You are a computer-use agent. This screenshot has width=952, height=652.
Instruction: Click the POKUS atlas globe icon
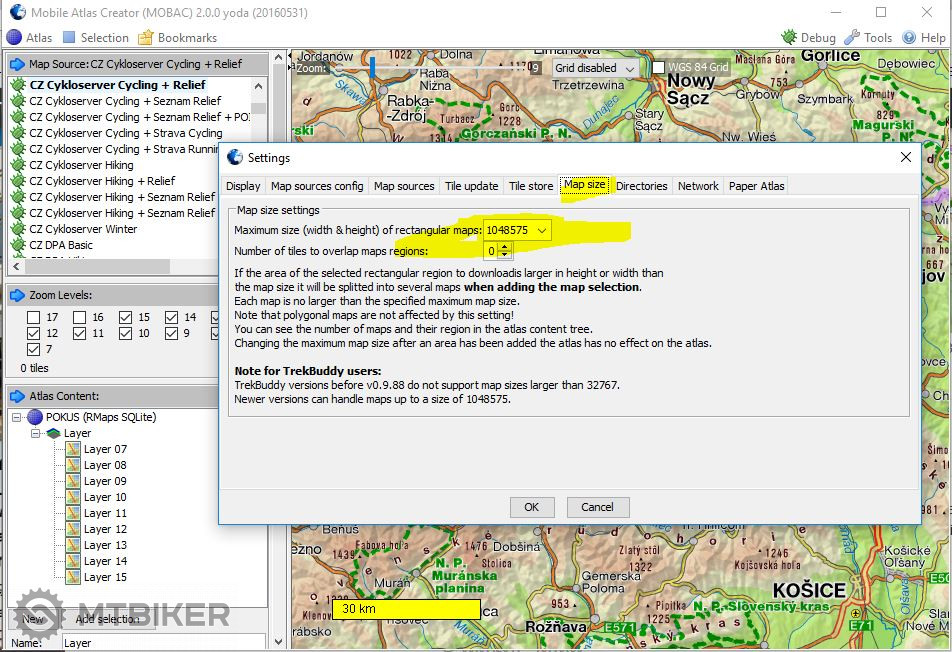tap(35, 417)
